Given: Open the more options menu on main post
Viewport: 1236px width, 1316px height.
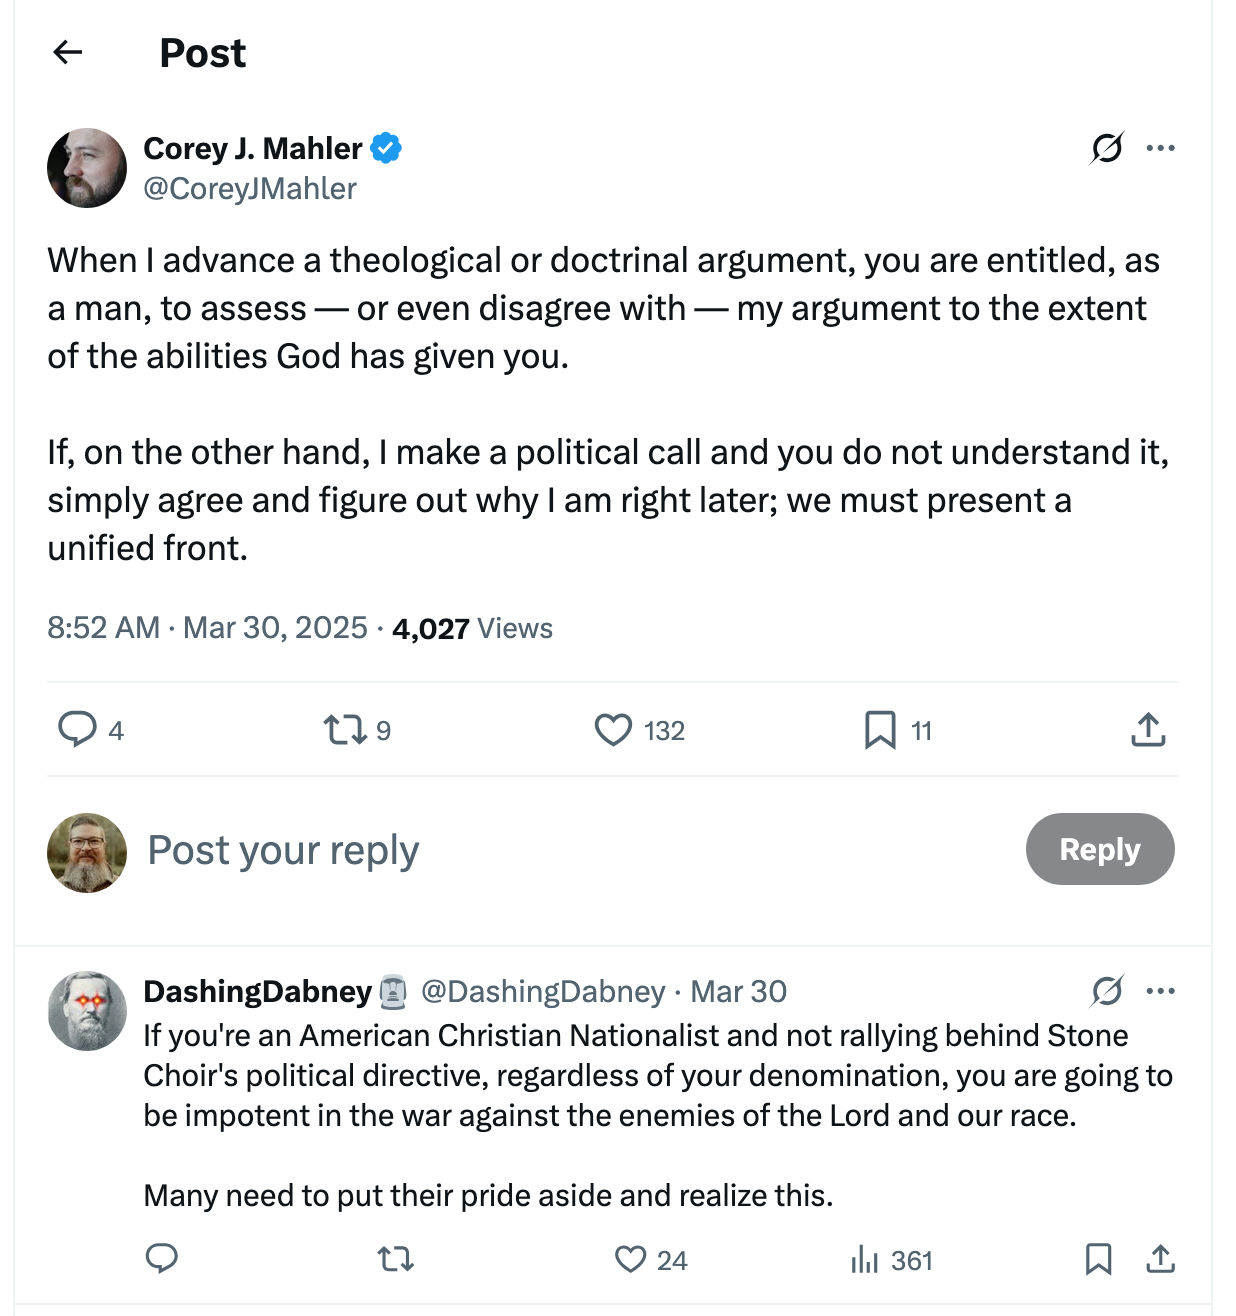Looking at the screenshot, I should 1160,148.
